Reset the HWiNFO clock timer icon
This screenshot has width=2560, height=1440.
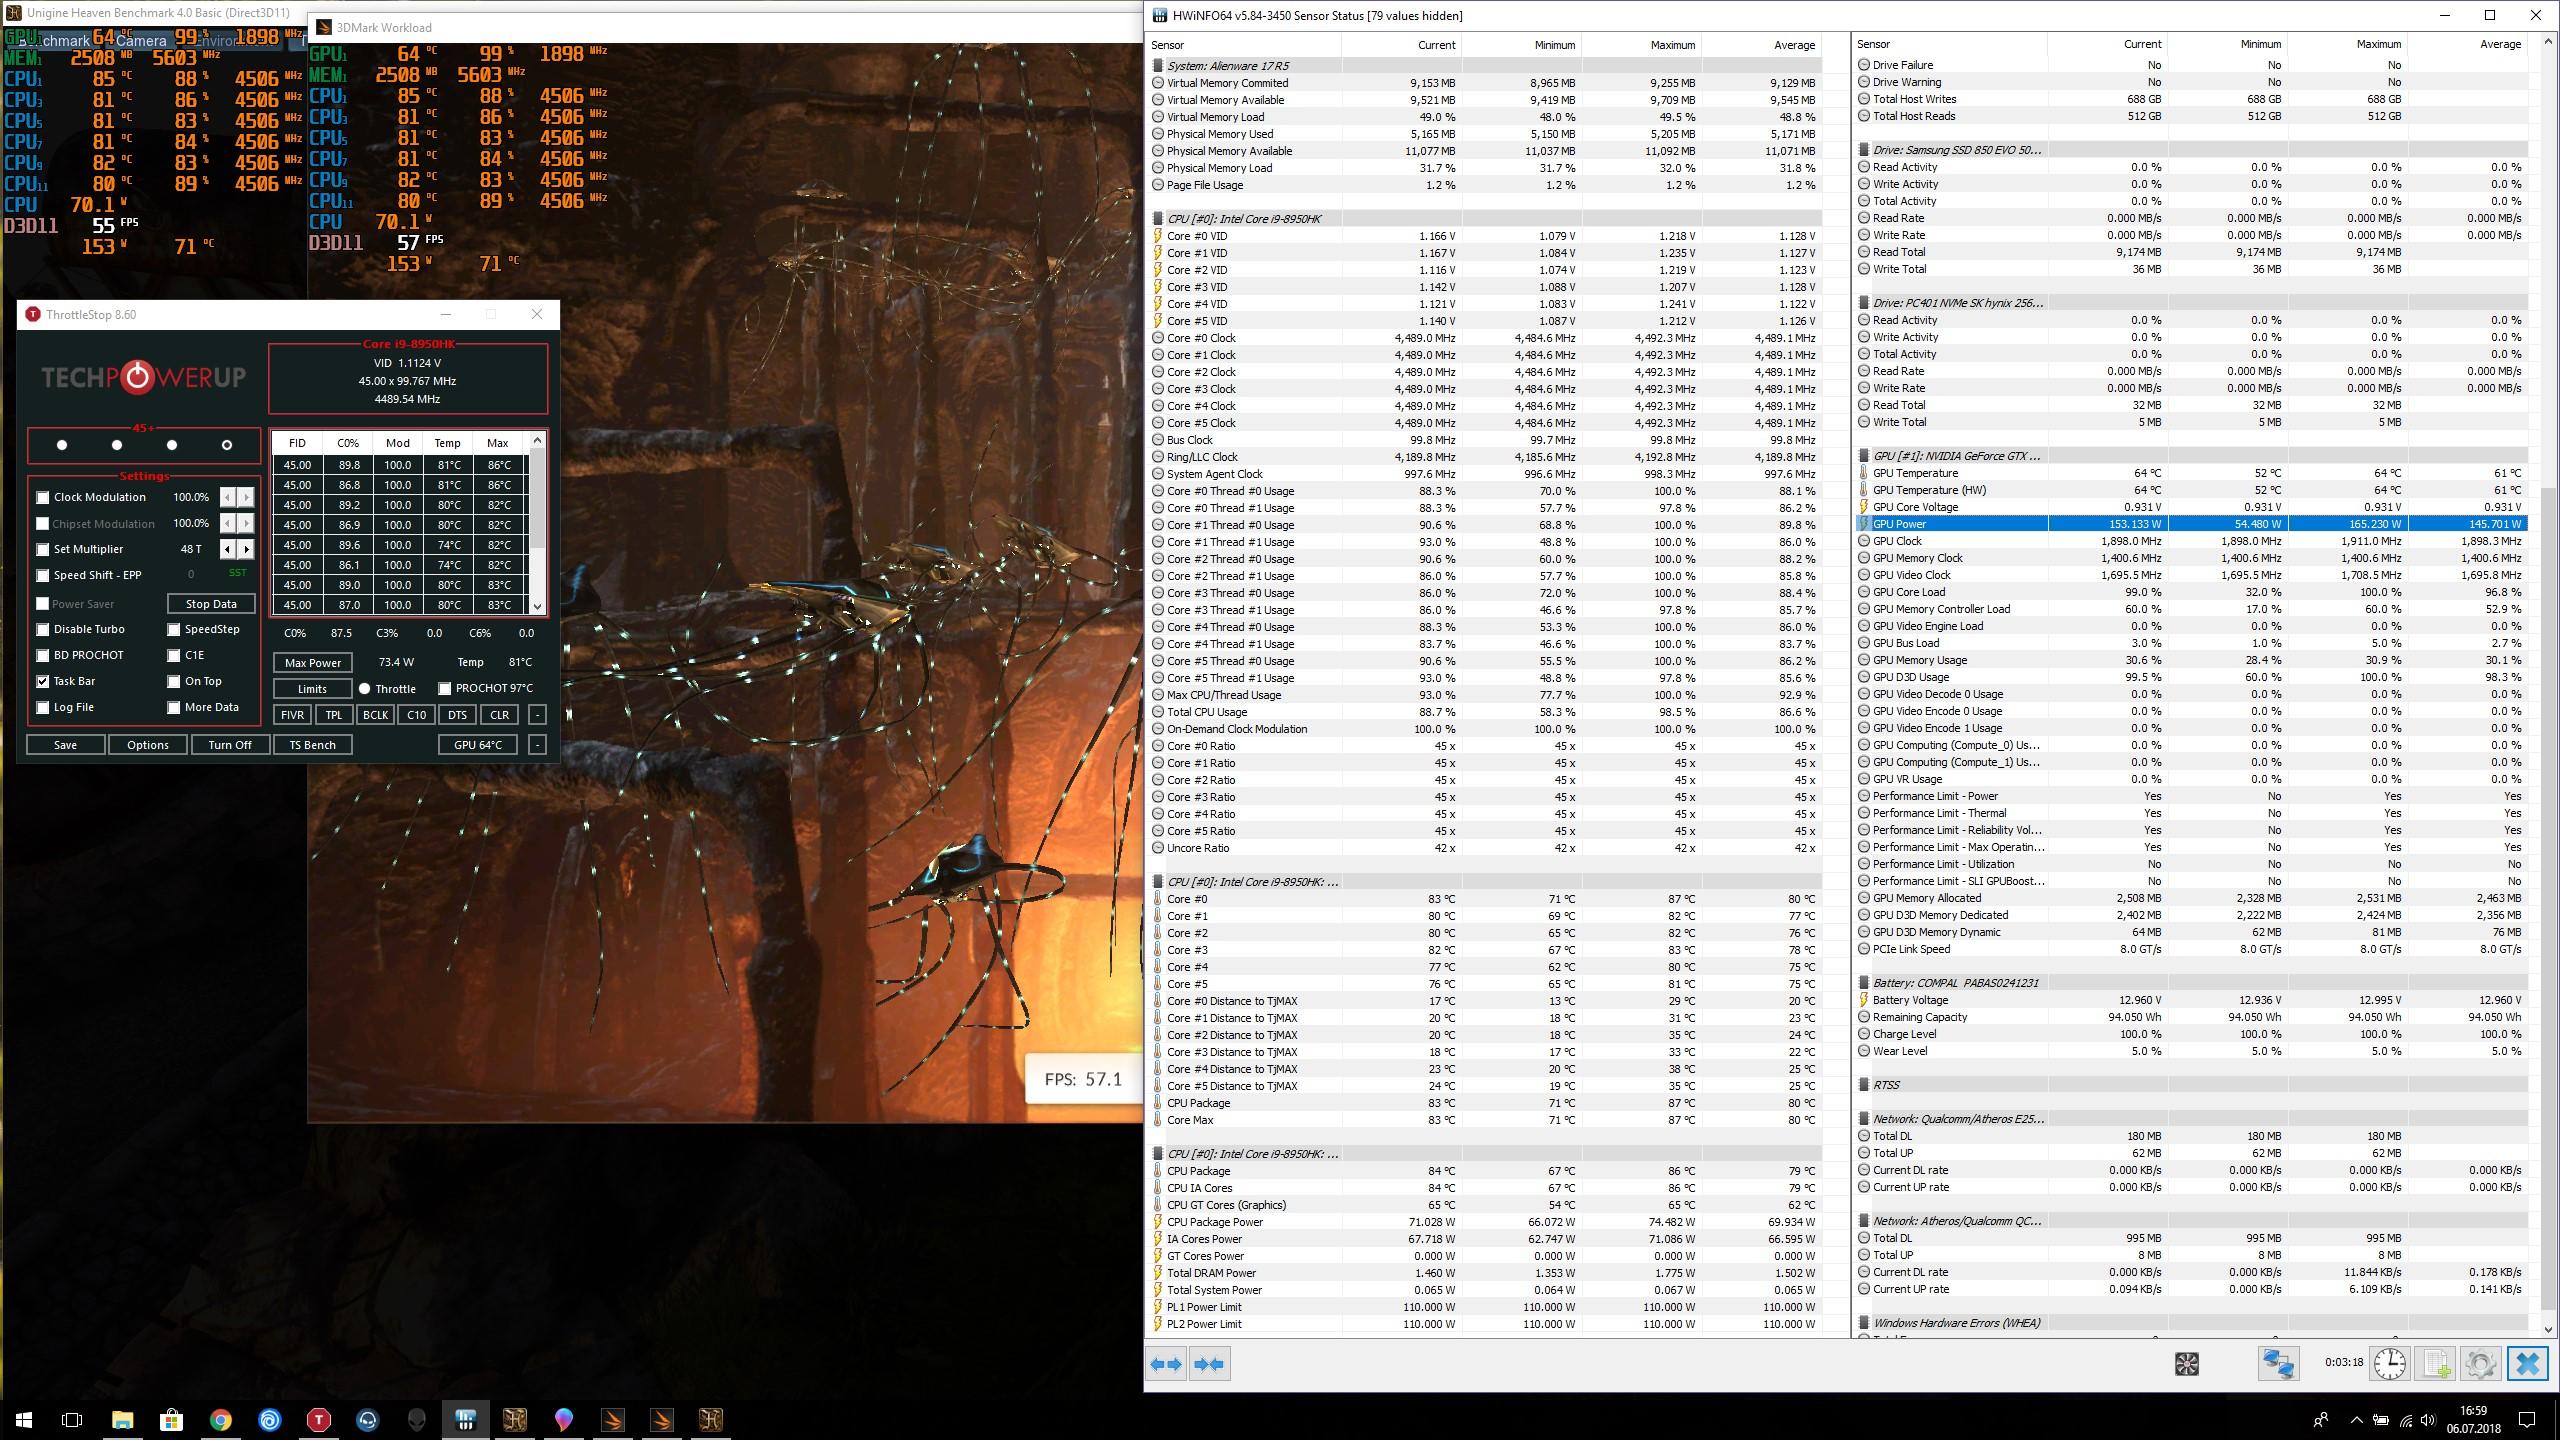click(2389, 1364)
